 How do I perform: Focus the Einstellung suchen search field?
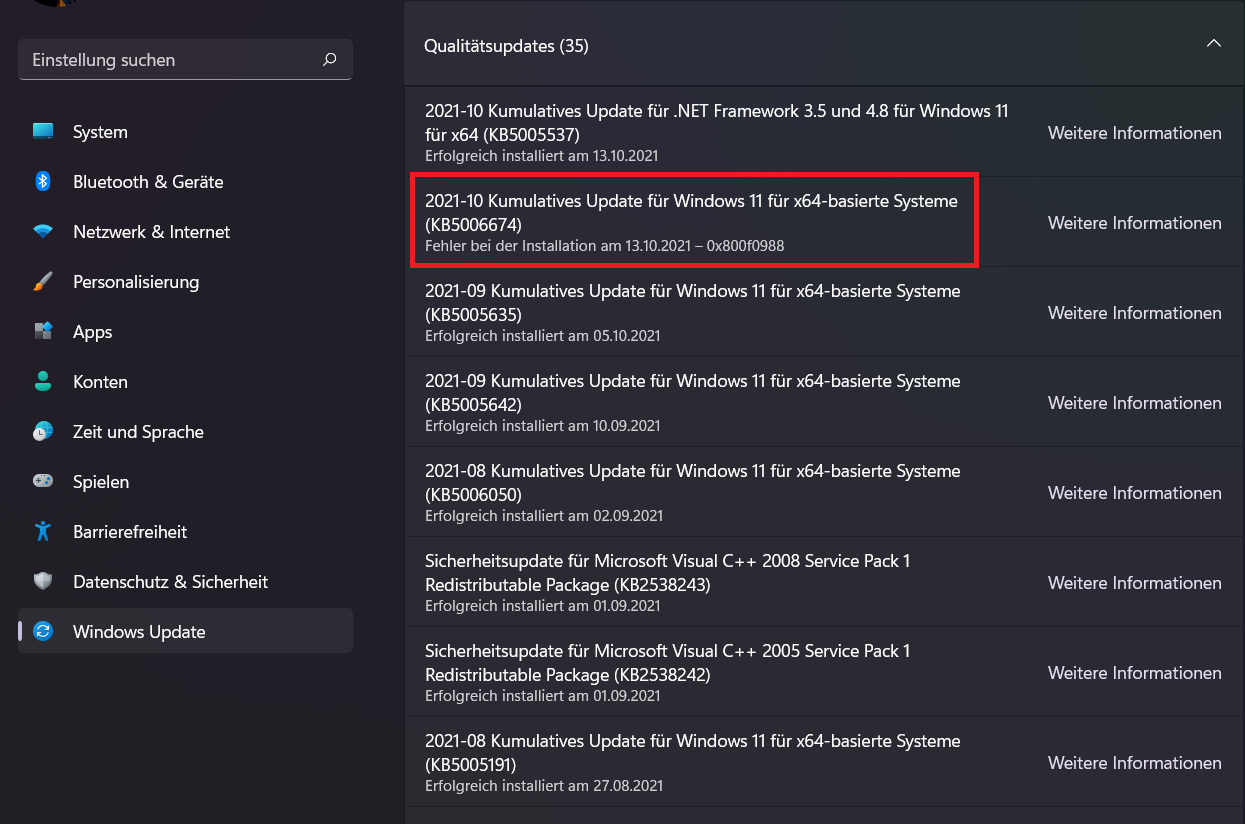(x=170, y=60)
